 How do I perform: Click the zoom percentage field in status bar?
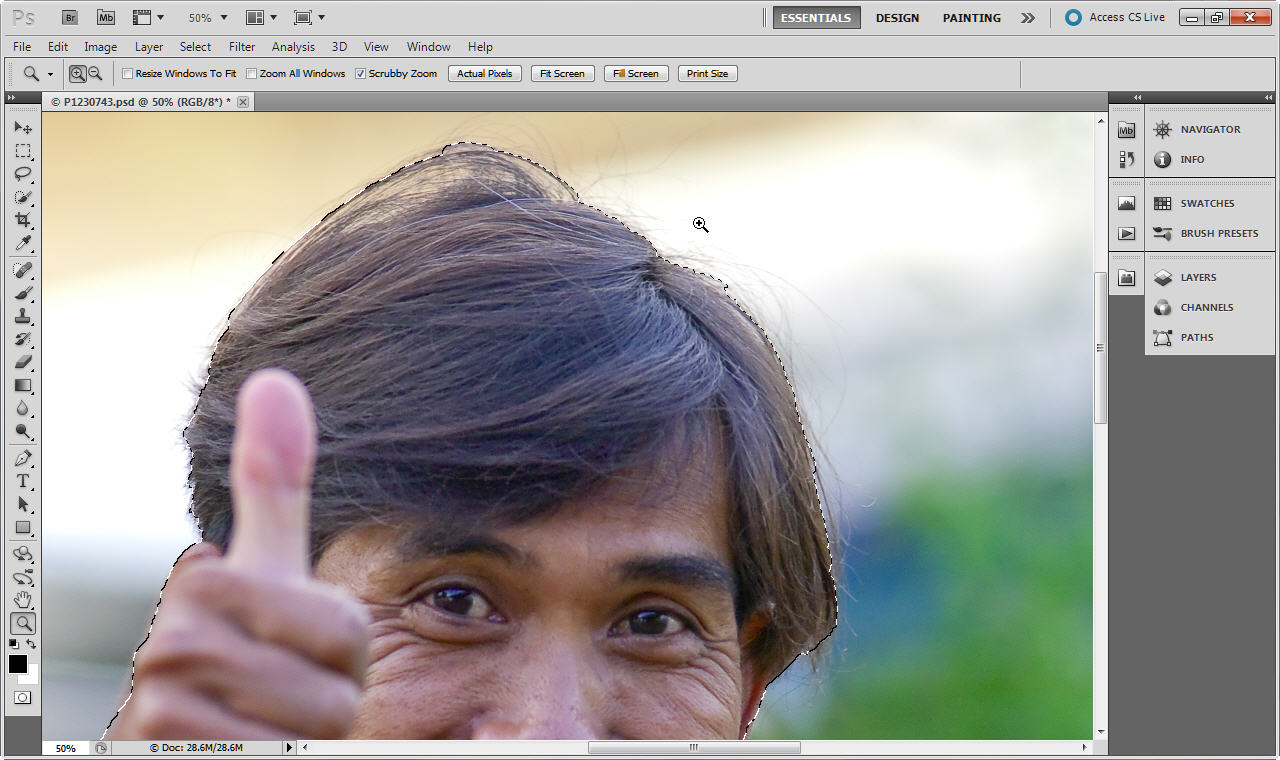coord(66,747)
